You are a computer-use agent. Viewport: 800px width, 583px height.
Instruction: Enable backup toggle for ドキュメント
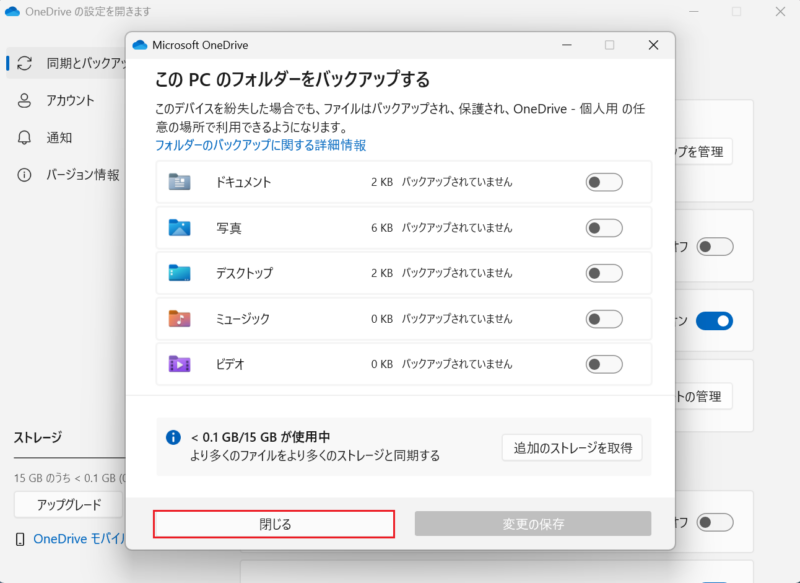pos(604,182)
